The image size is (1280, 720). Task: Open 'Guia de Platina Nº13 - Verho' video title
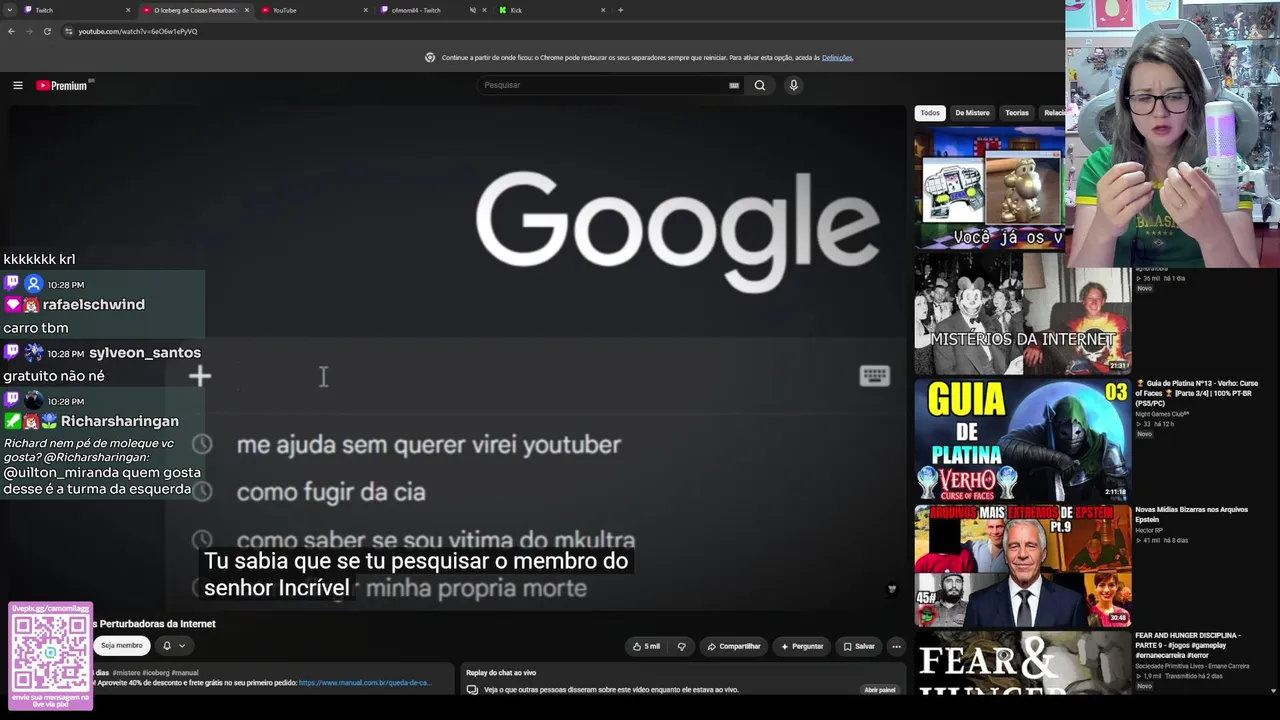(1196, 393)
